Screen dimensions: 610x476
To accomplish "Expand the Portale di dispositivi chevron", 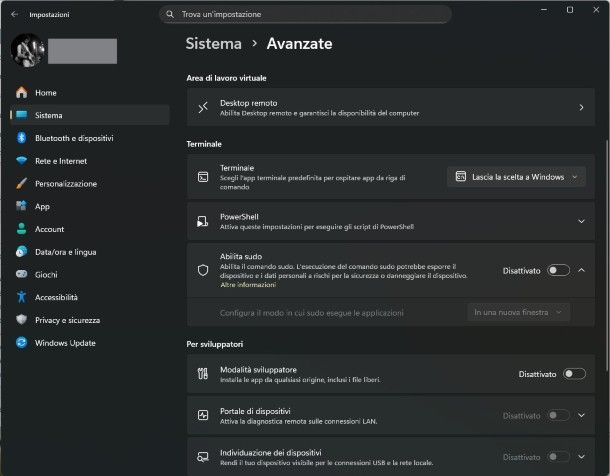I will click(581, 415).
